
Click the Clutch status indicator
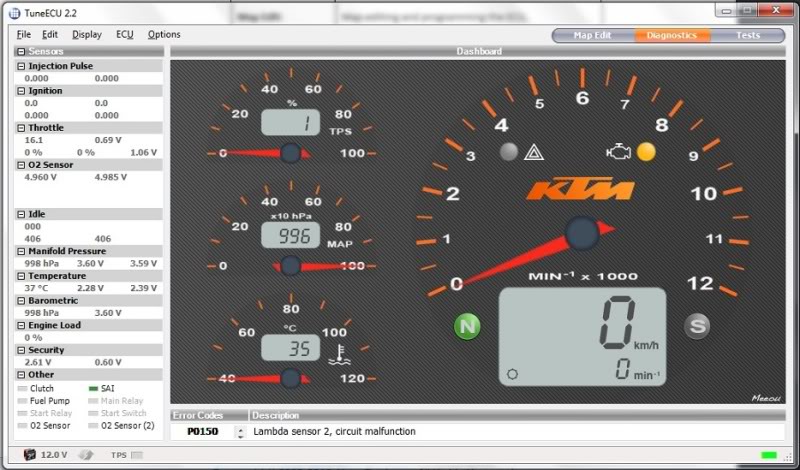point(22,388)
